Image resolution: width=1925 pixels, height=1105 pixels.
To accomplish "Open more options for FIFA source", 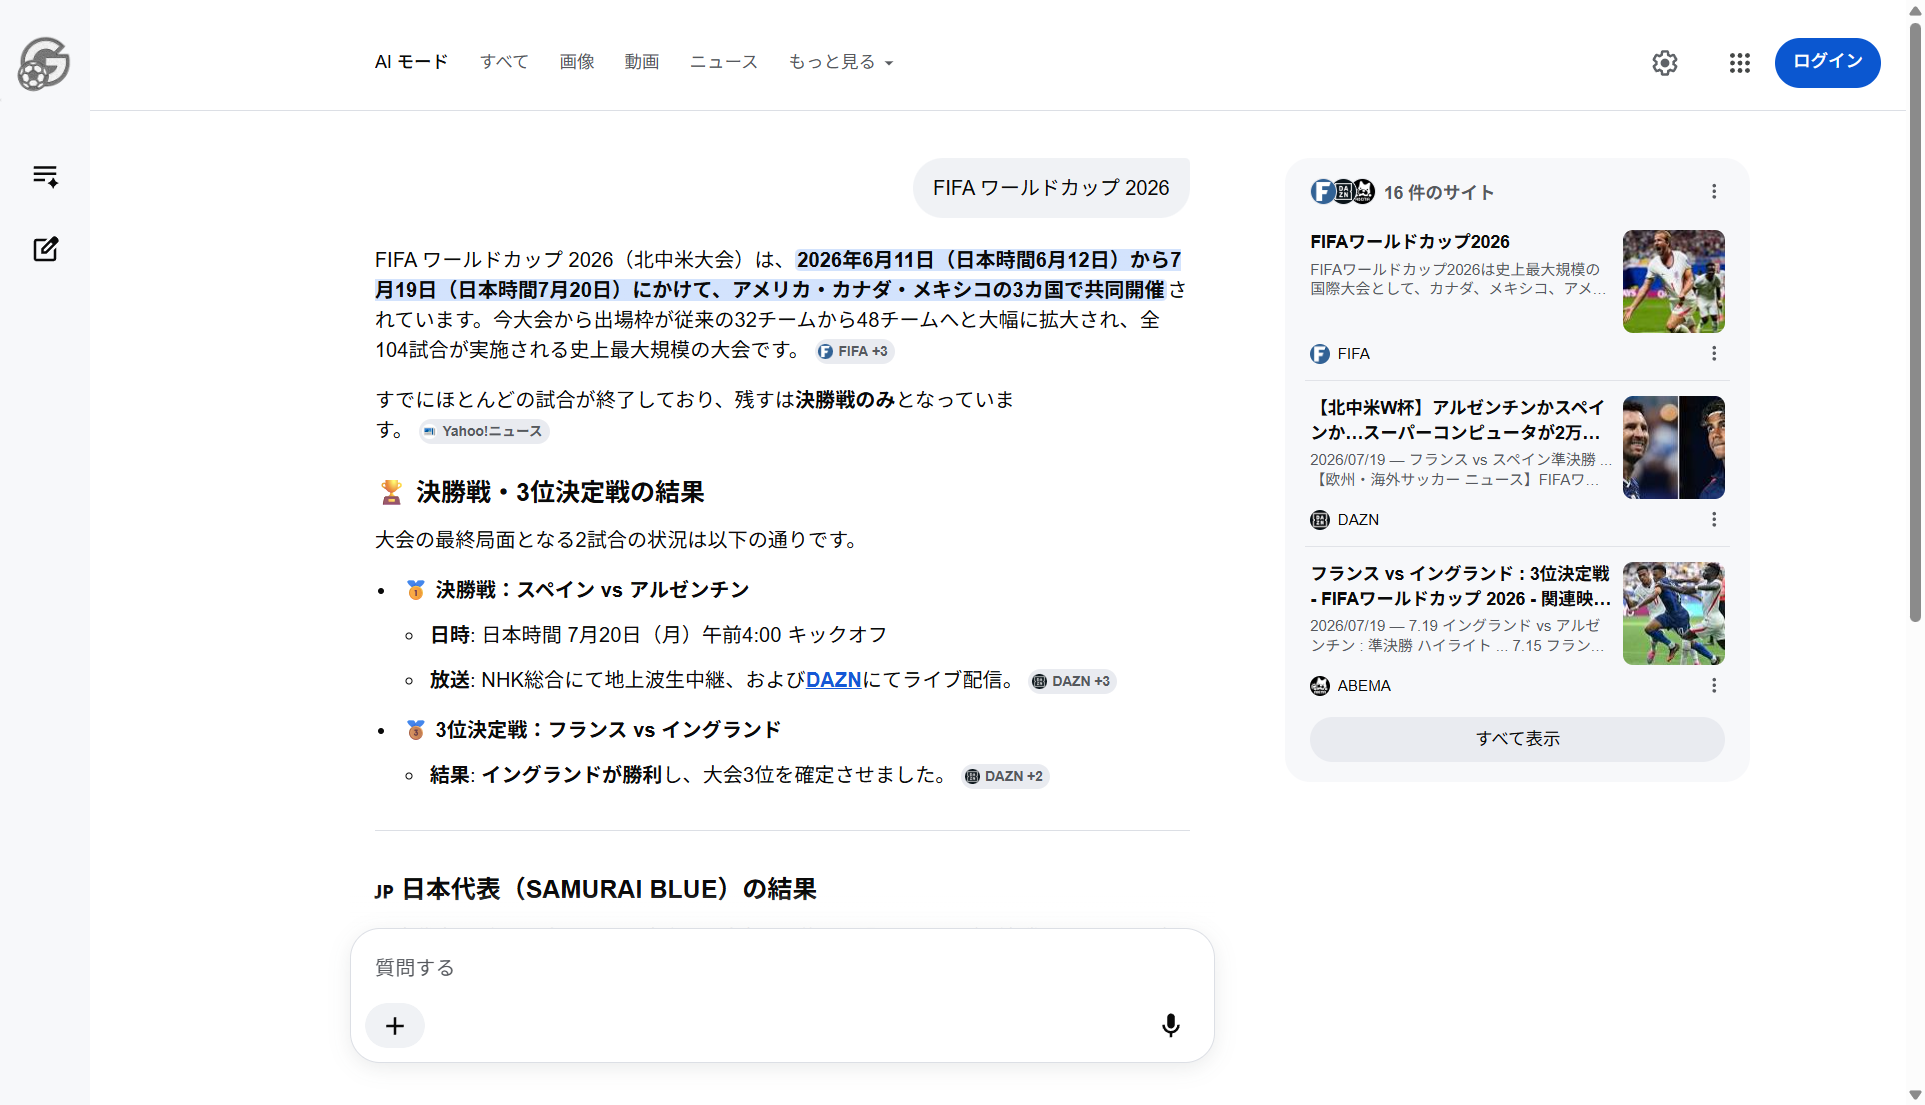I will click(1714, 353).
